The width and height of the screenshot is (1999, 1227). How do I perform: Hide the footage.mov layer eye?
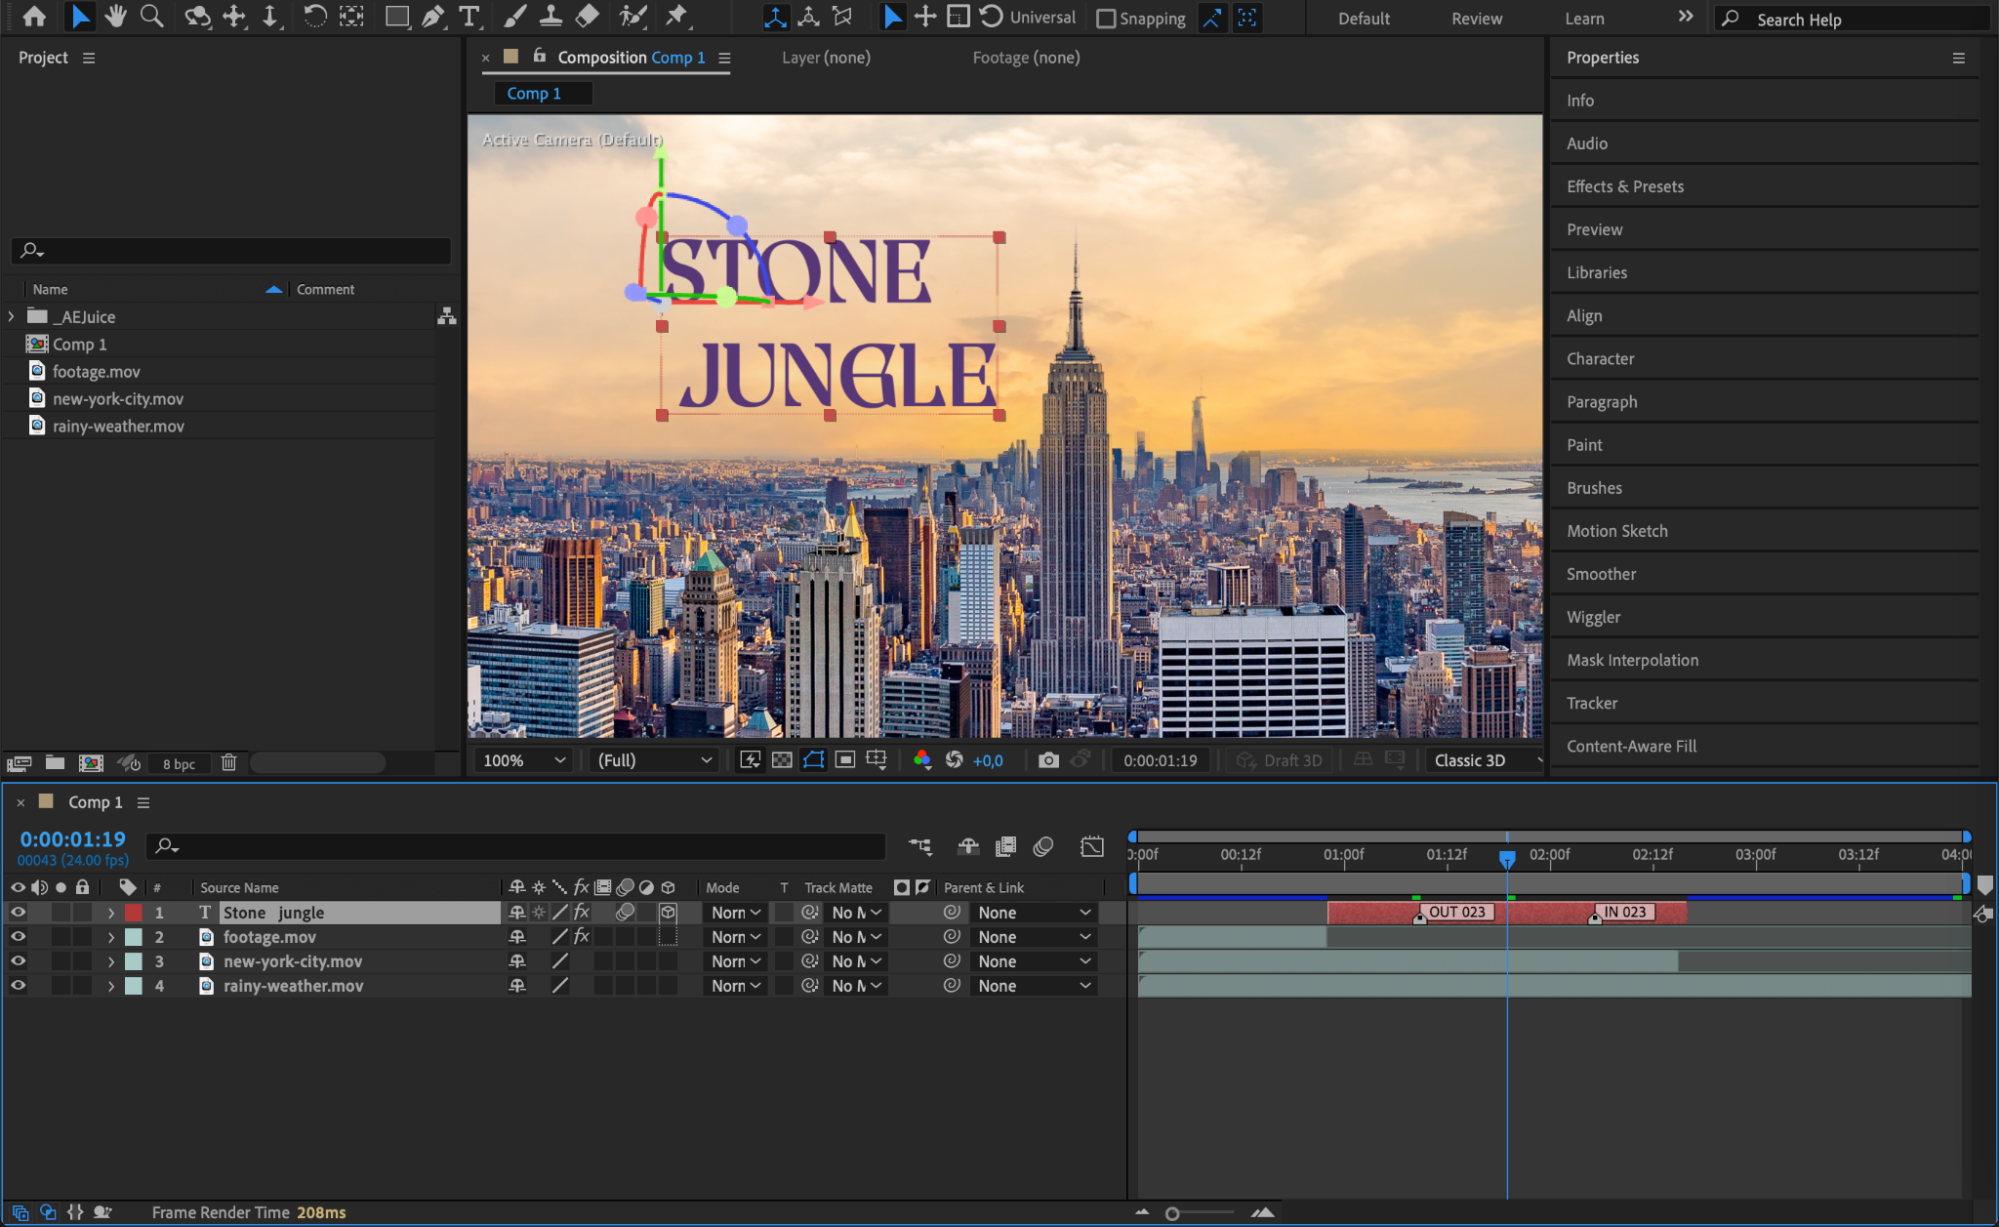[x=18, y=937]
